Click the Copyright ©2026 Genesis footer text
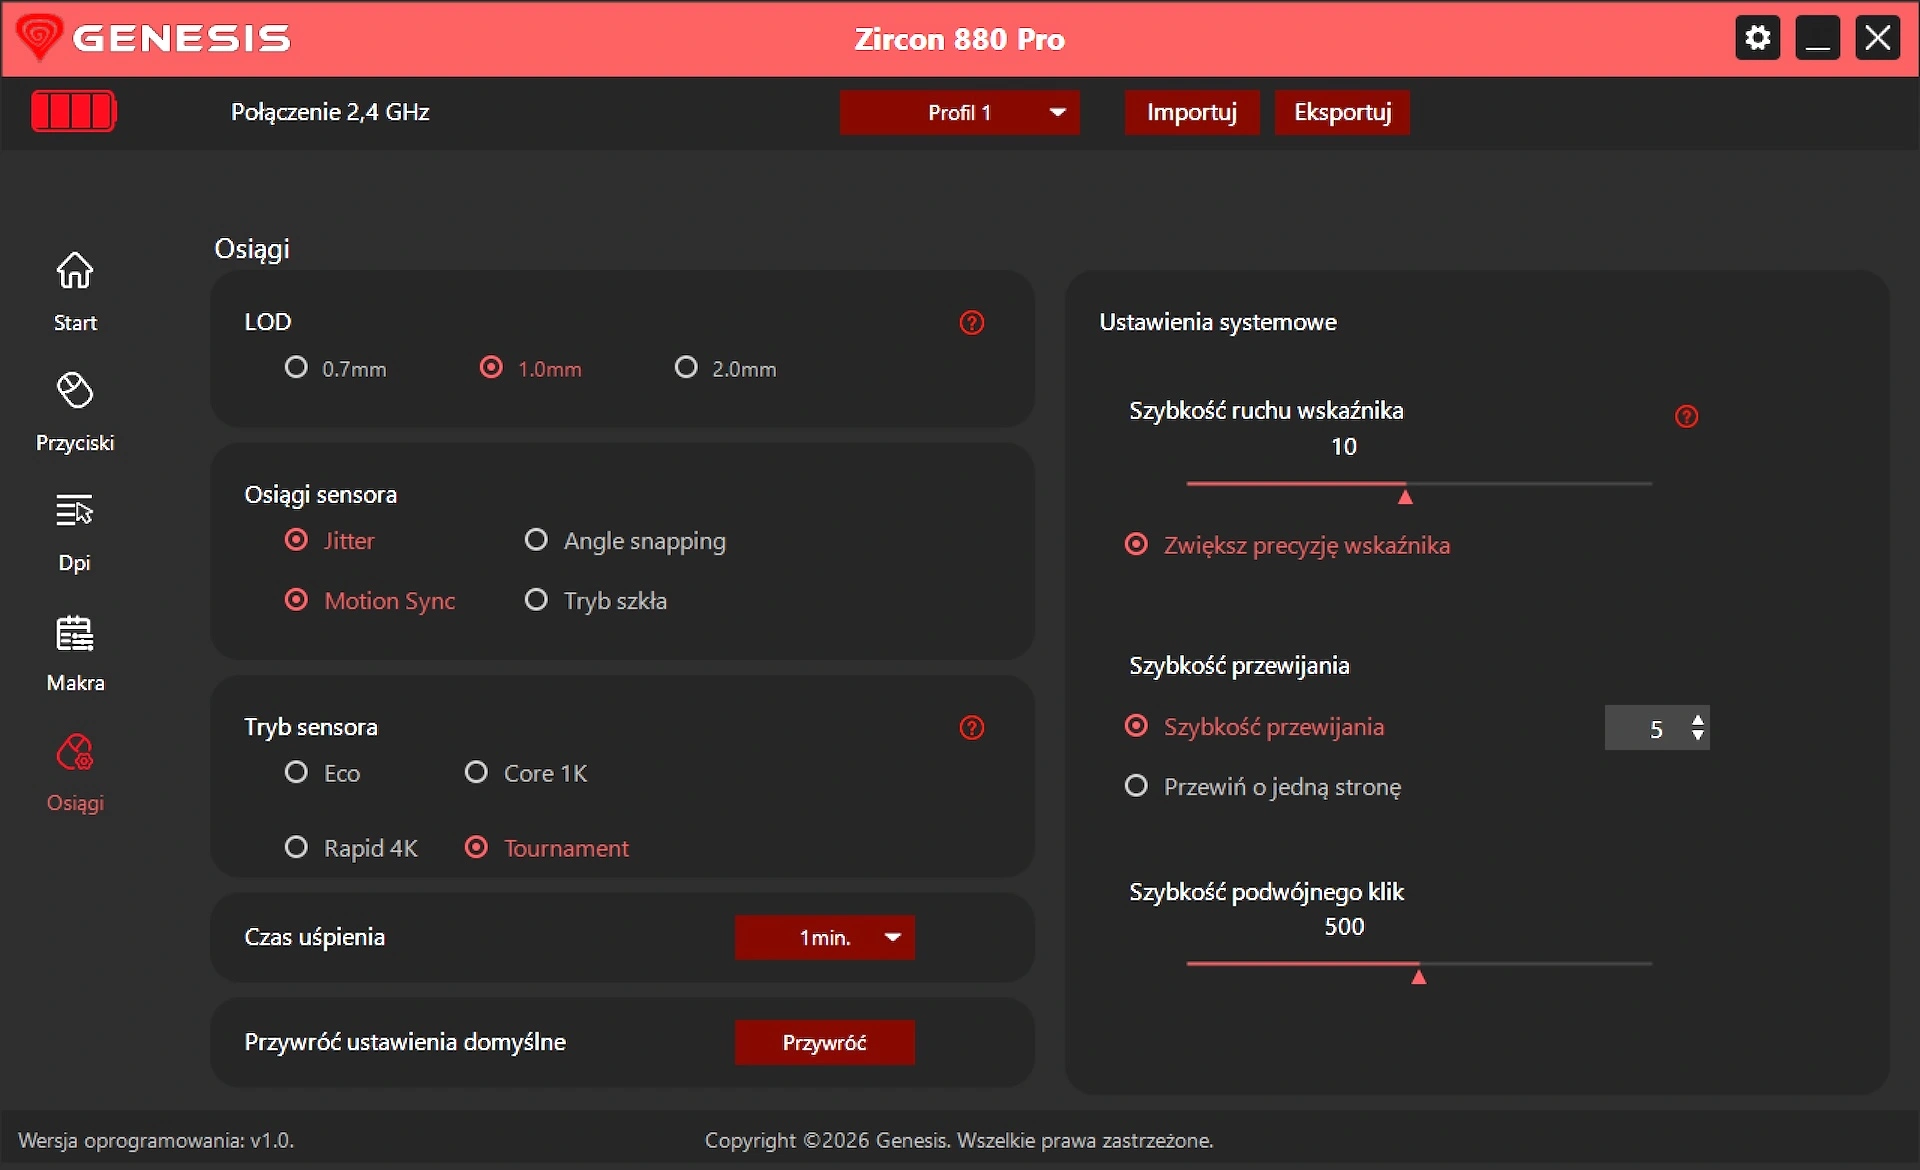Viewport: 1920px width, 1170px height. [959, 1140]
